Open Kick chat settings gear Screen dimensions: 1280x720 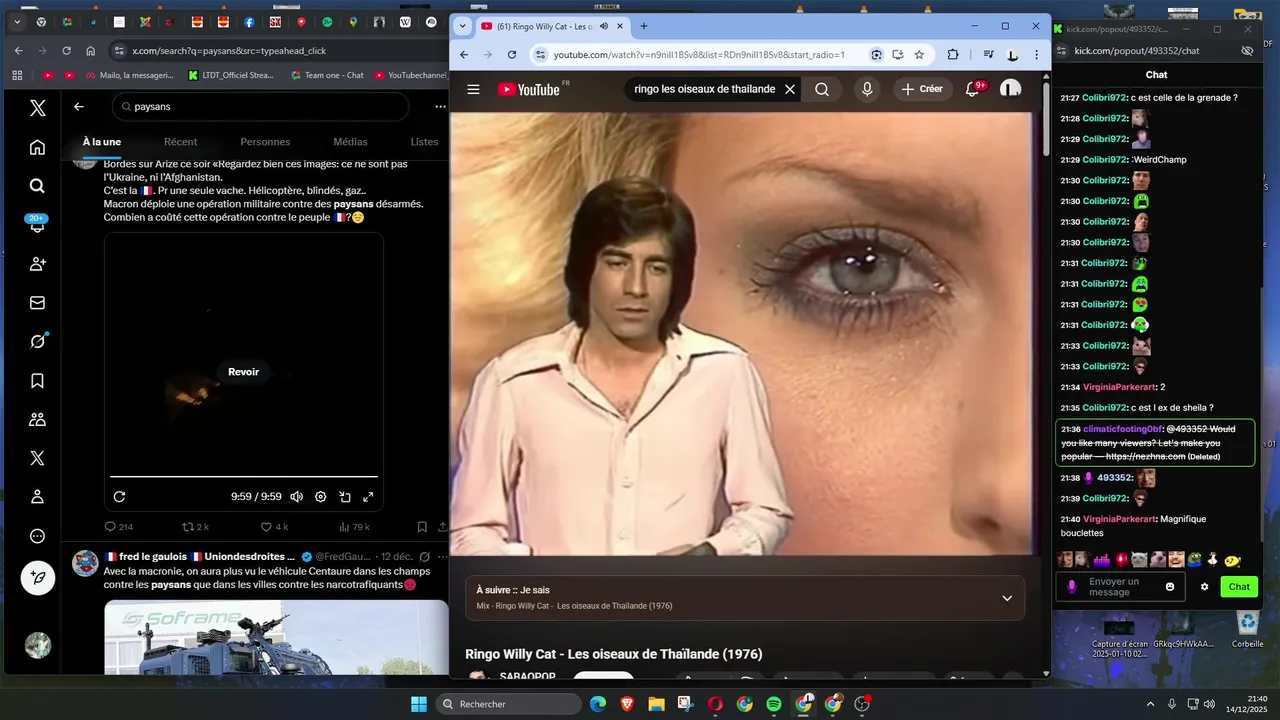coord(1204,587)
